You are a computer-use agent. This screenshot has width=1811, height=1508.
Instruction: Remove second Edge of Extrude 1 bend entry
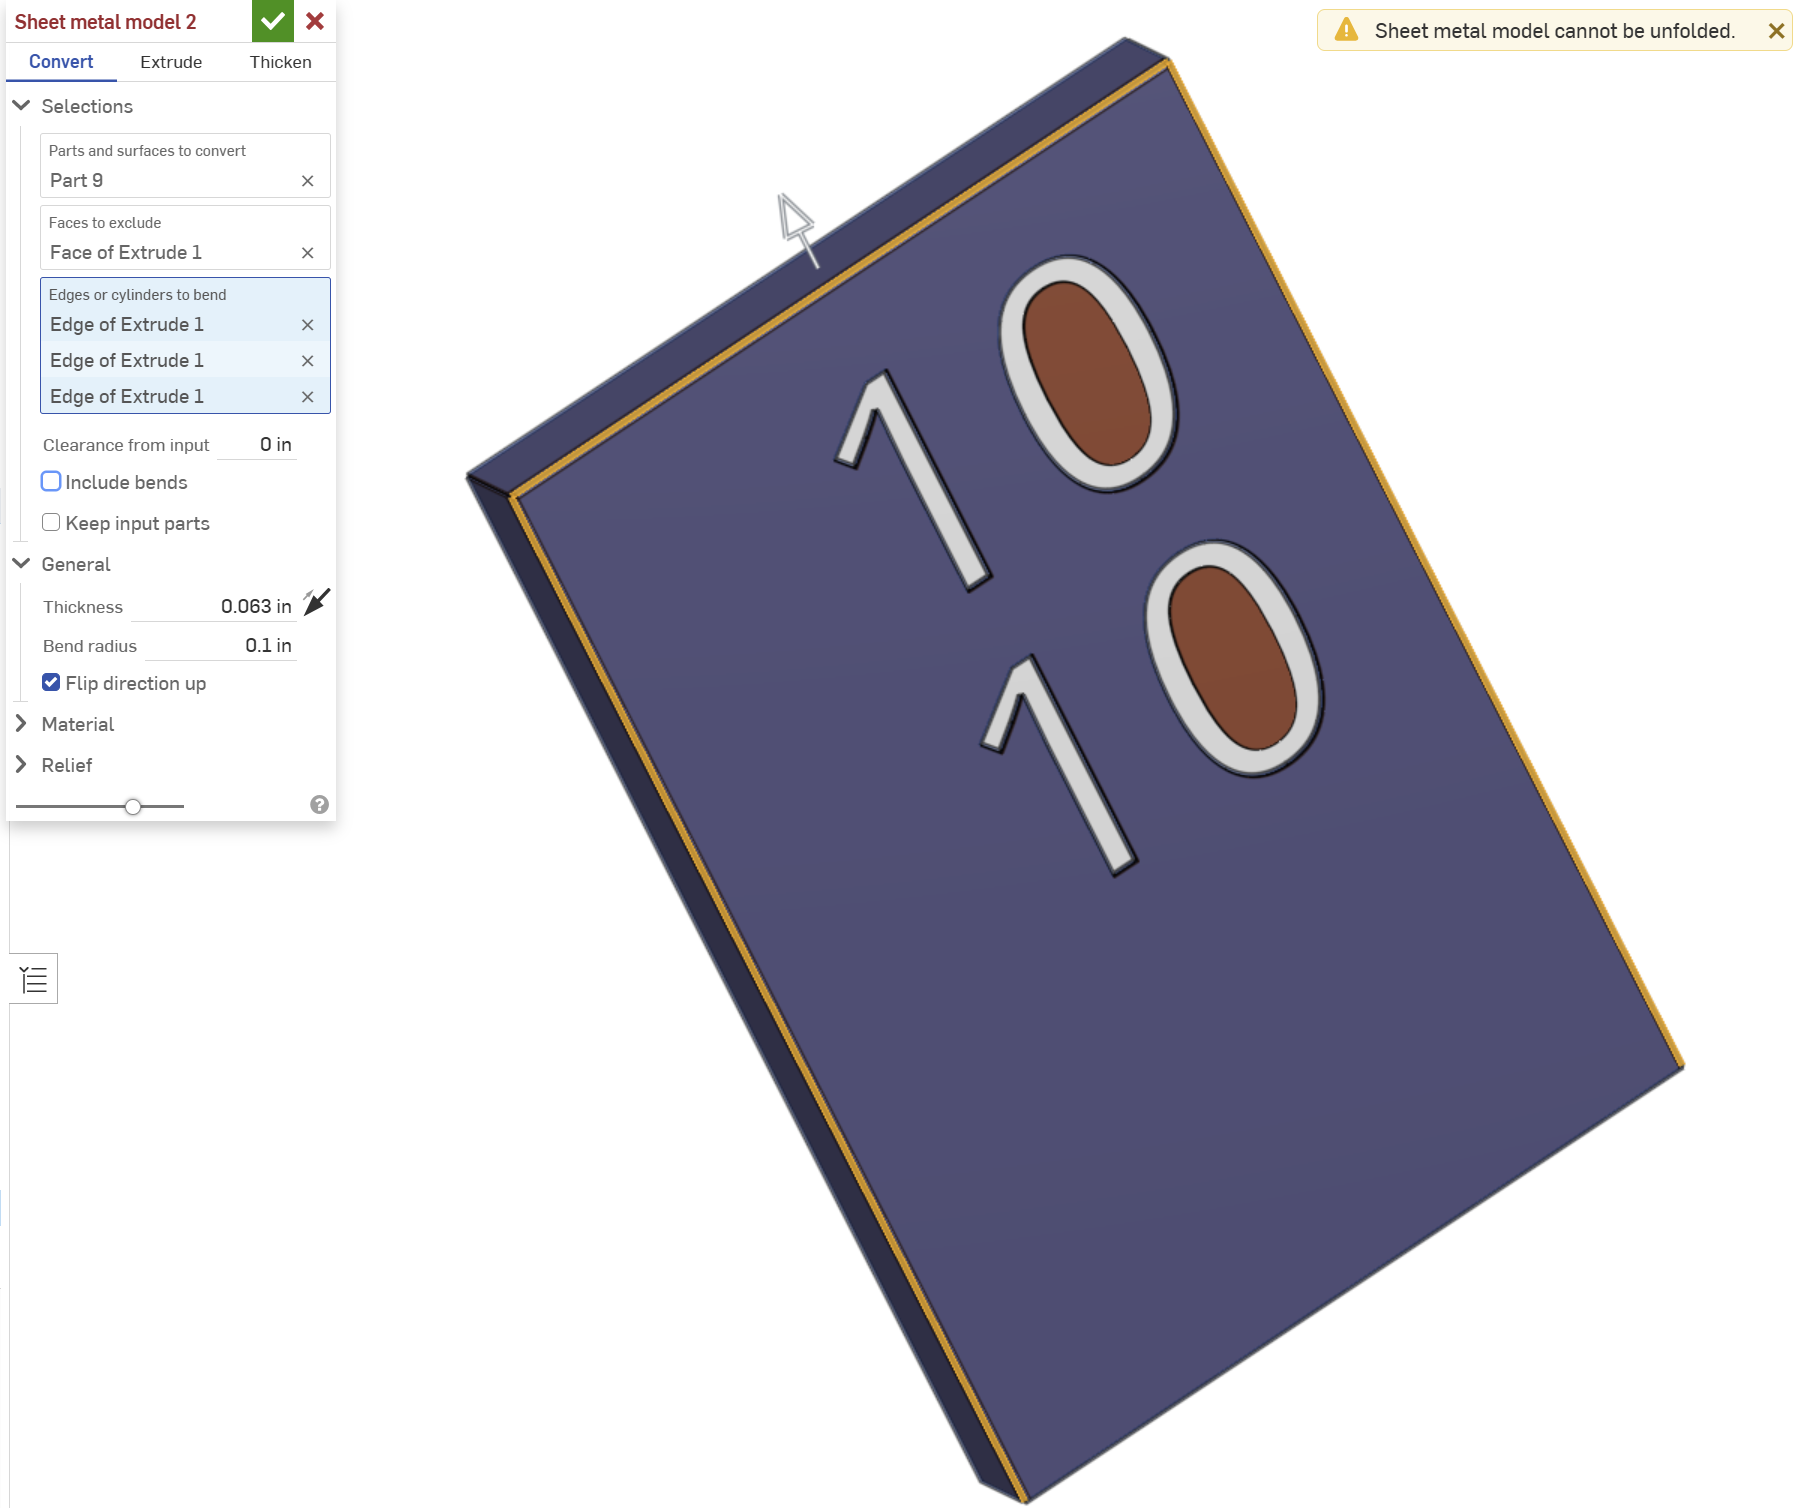308,361
